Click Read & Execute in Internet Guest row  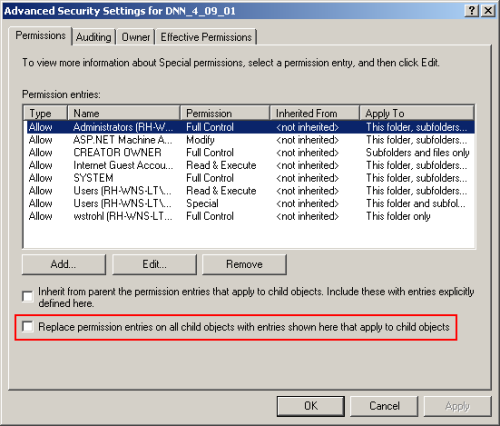221,165
